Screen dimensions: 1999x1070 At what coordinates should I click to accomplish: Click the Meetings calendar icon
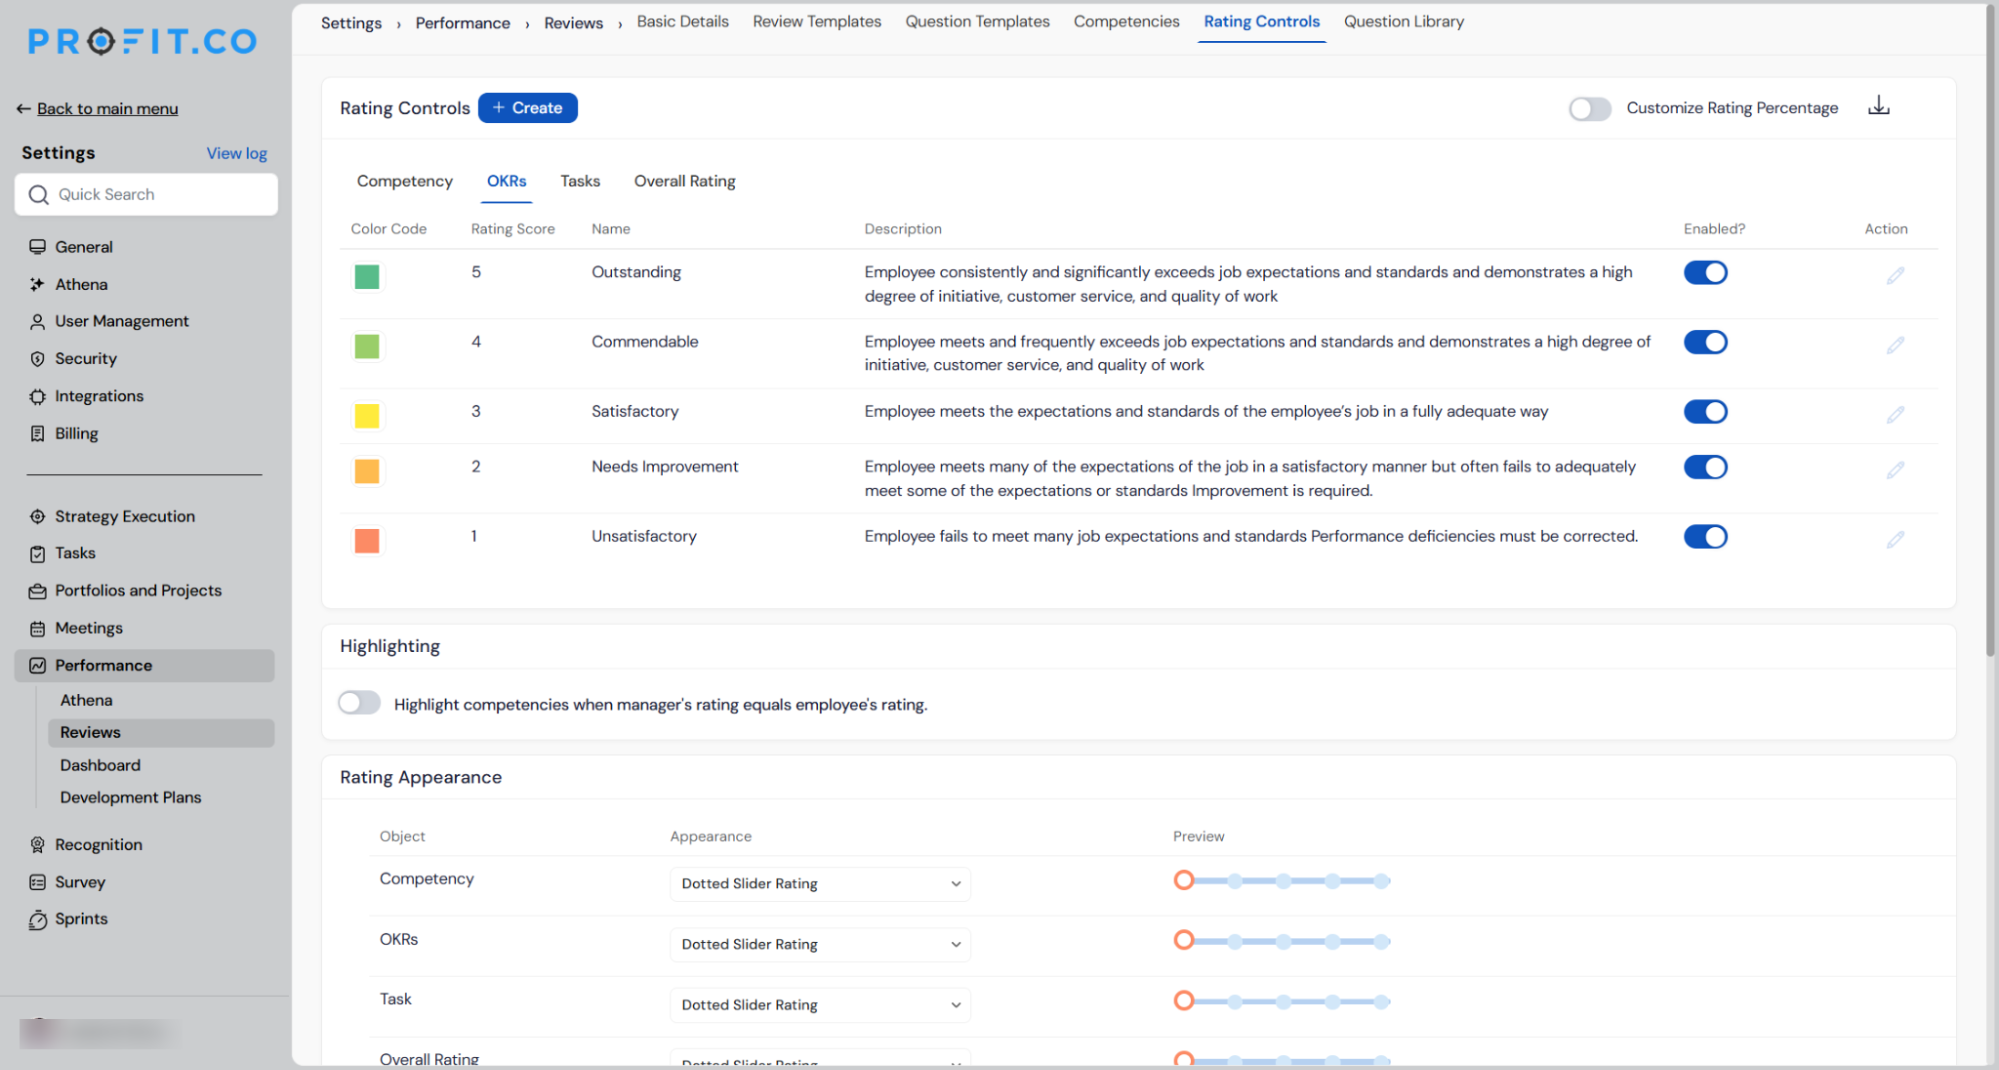37,628
